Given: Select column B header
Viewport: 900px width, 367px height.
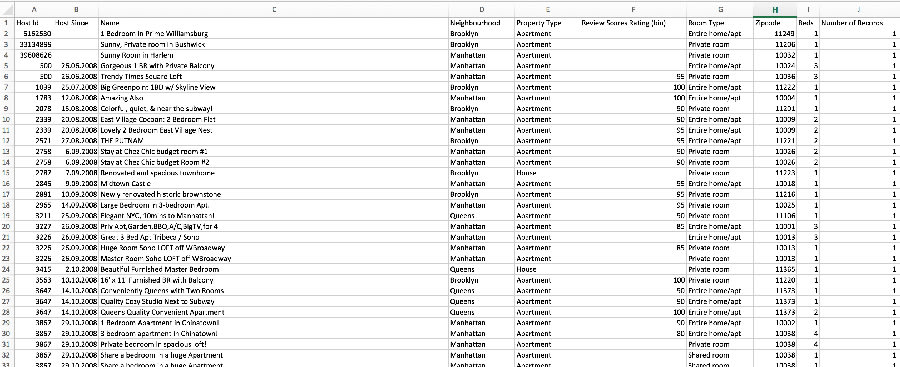Looking at the screenshot, I should (x=76, y=9).
